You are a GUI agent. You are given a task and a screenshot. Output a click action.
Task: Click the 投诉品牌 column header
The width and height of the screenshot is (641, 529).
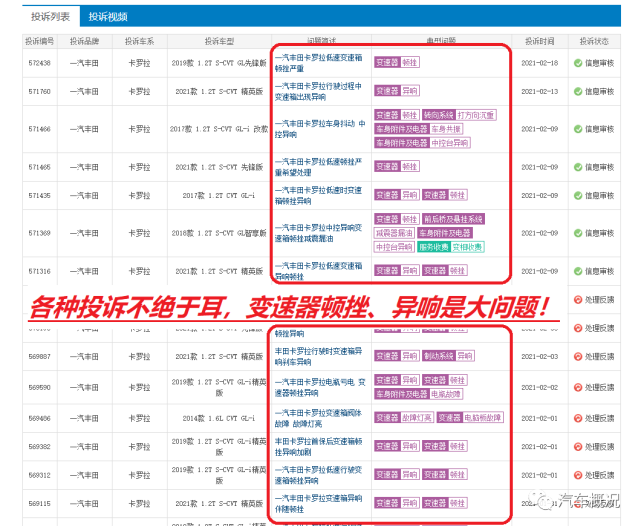point(84,41)
